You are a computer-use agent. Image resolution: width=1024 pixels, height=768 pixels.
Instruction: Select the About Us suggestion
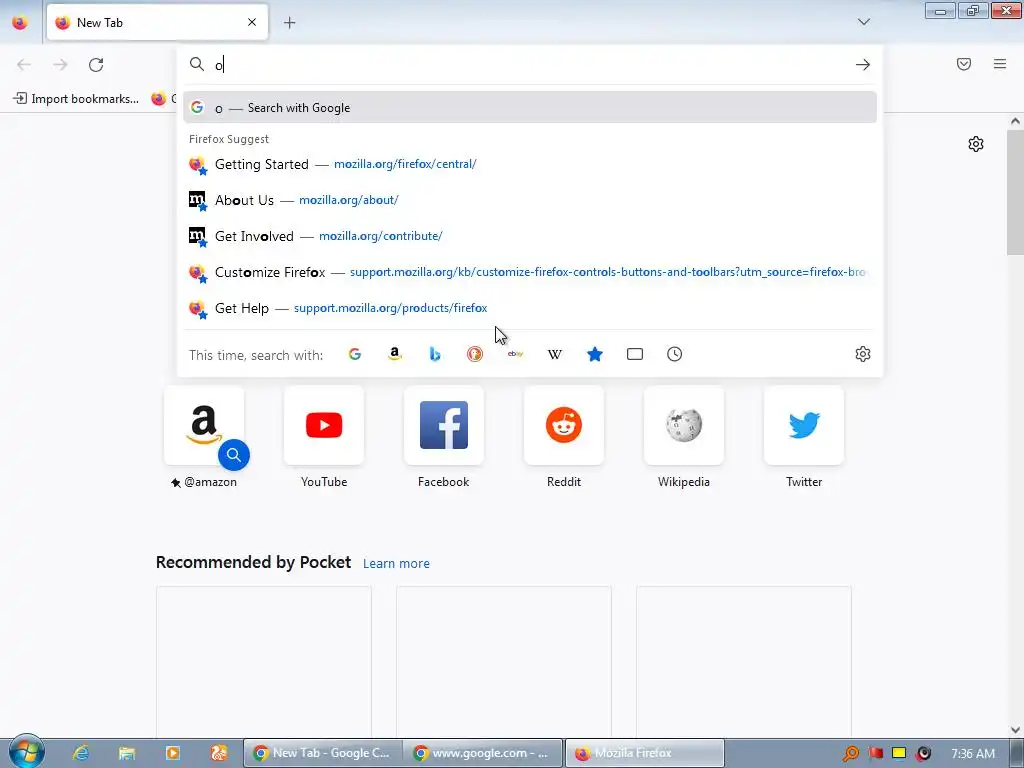coord(530,200)
